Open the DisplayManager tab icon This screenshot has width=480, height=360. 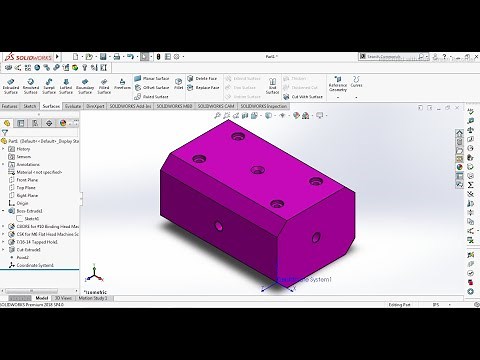[63, 123]
